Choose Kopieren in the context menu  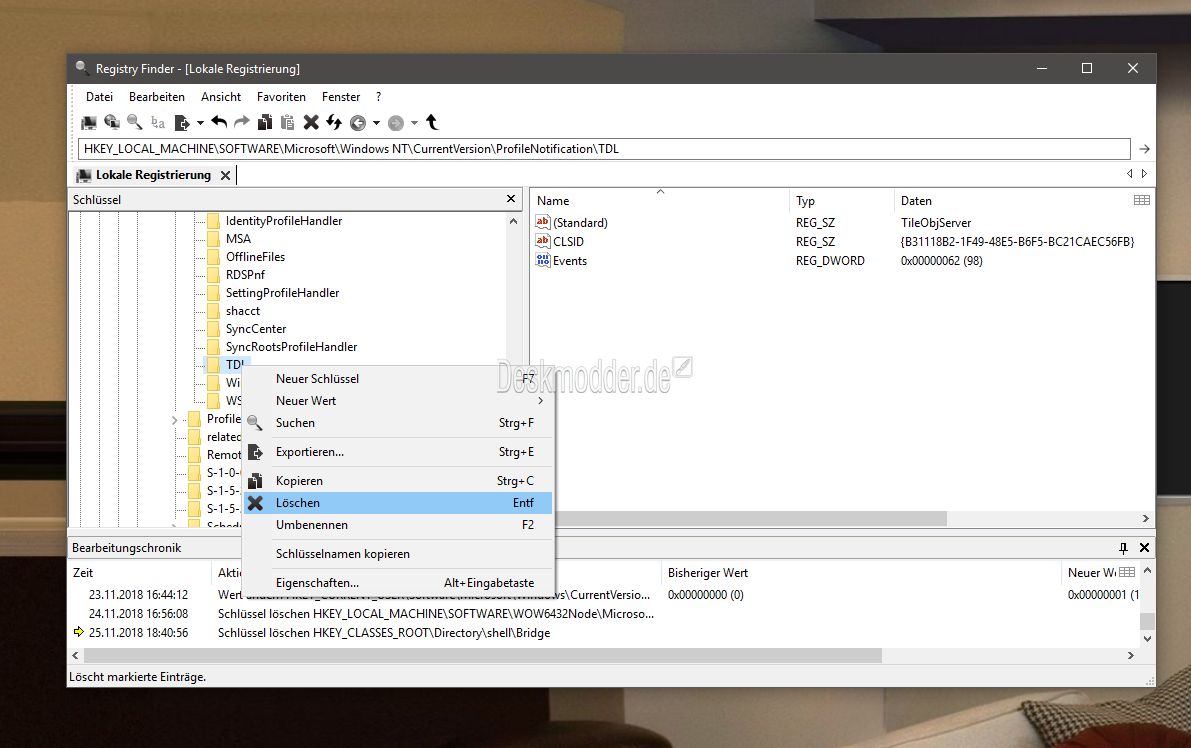(399, 481)
